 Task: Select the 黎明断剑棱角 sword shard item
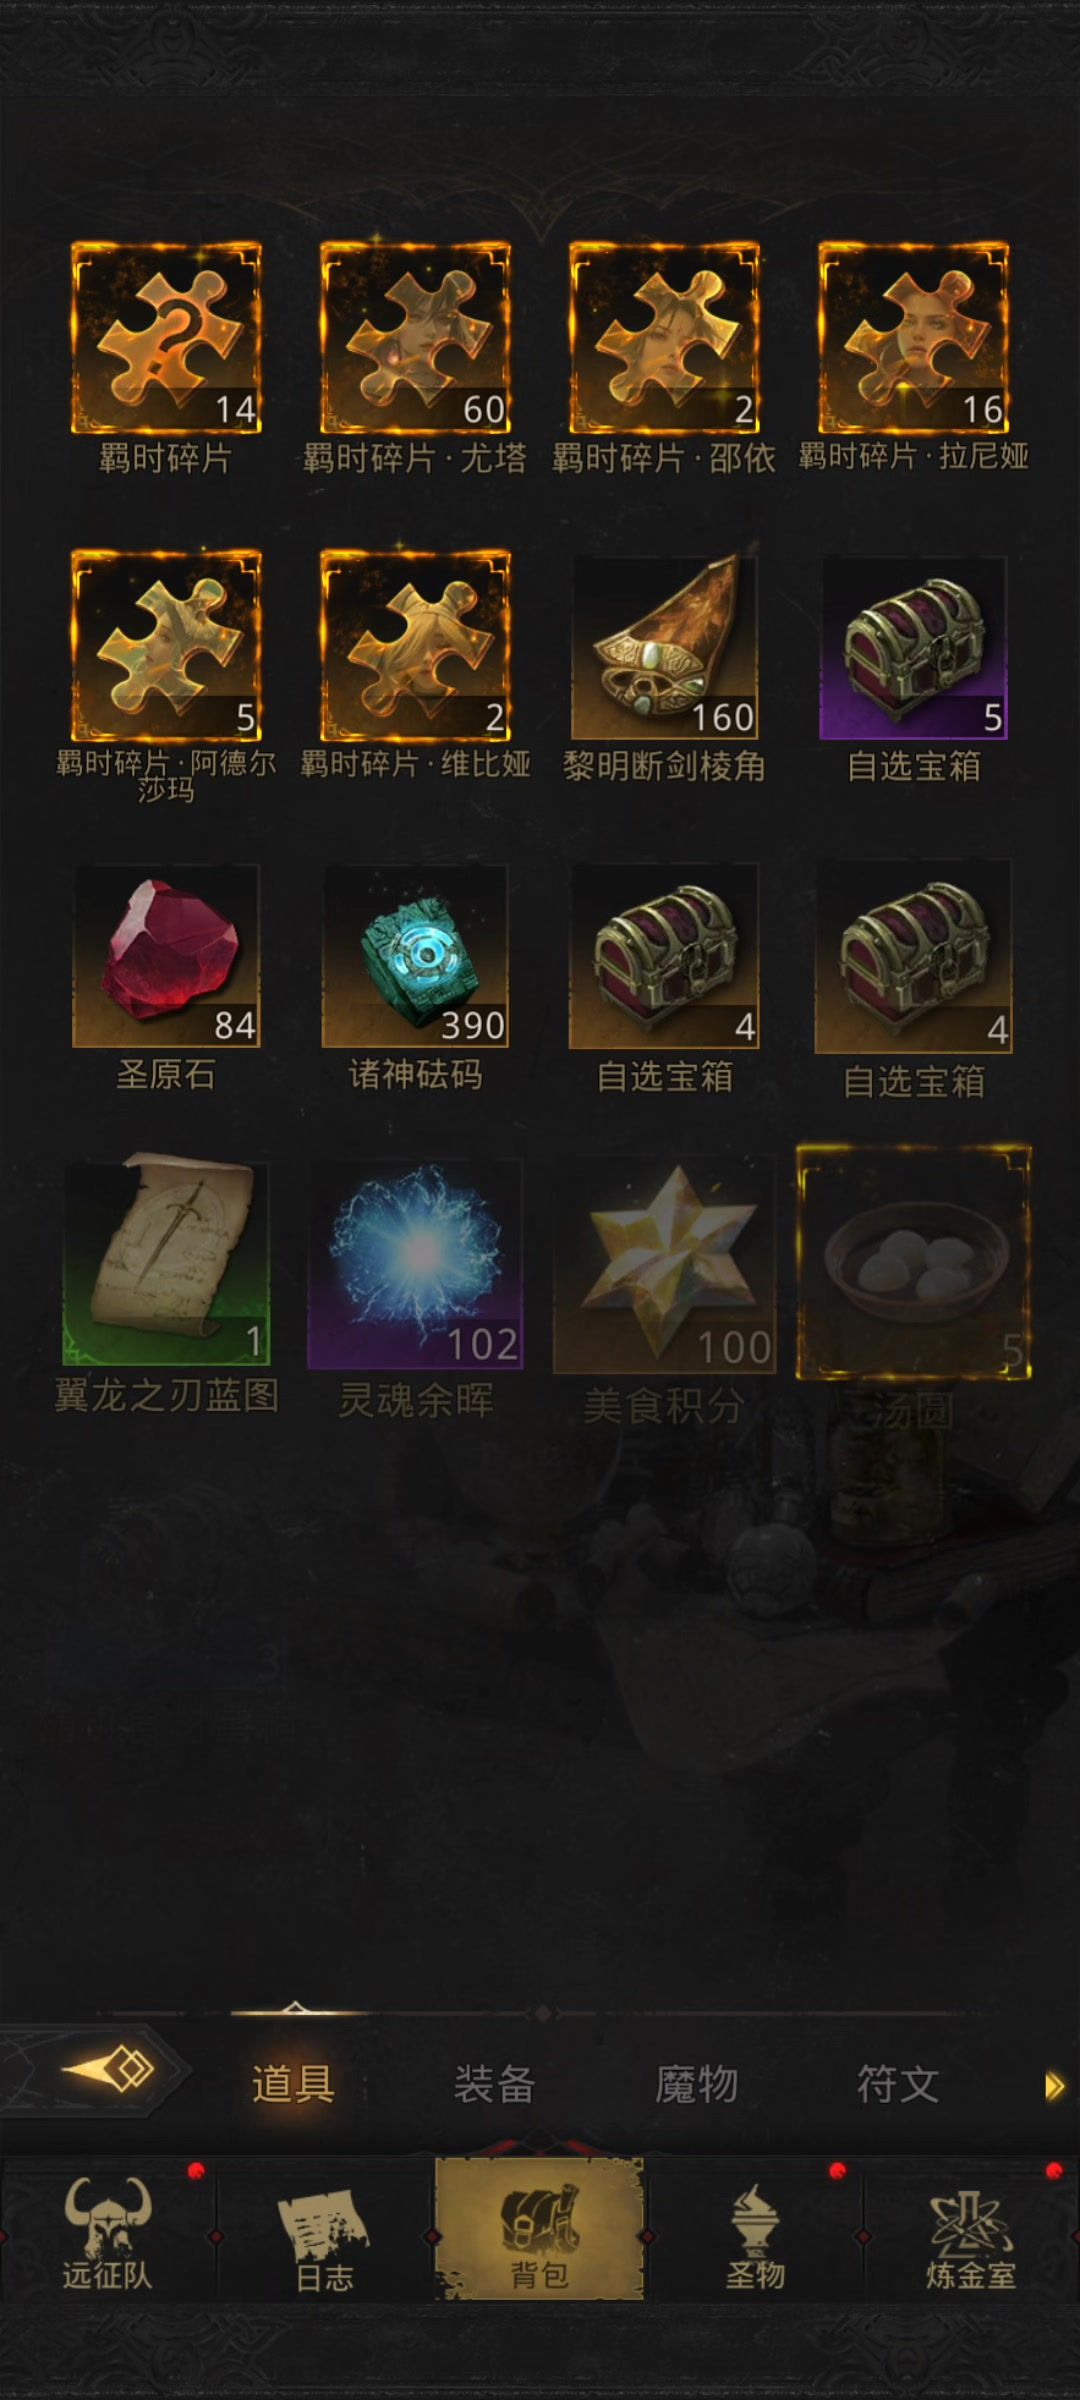(664, 647)
